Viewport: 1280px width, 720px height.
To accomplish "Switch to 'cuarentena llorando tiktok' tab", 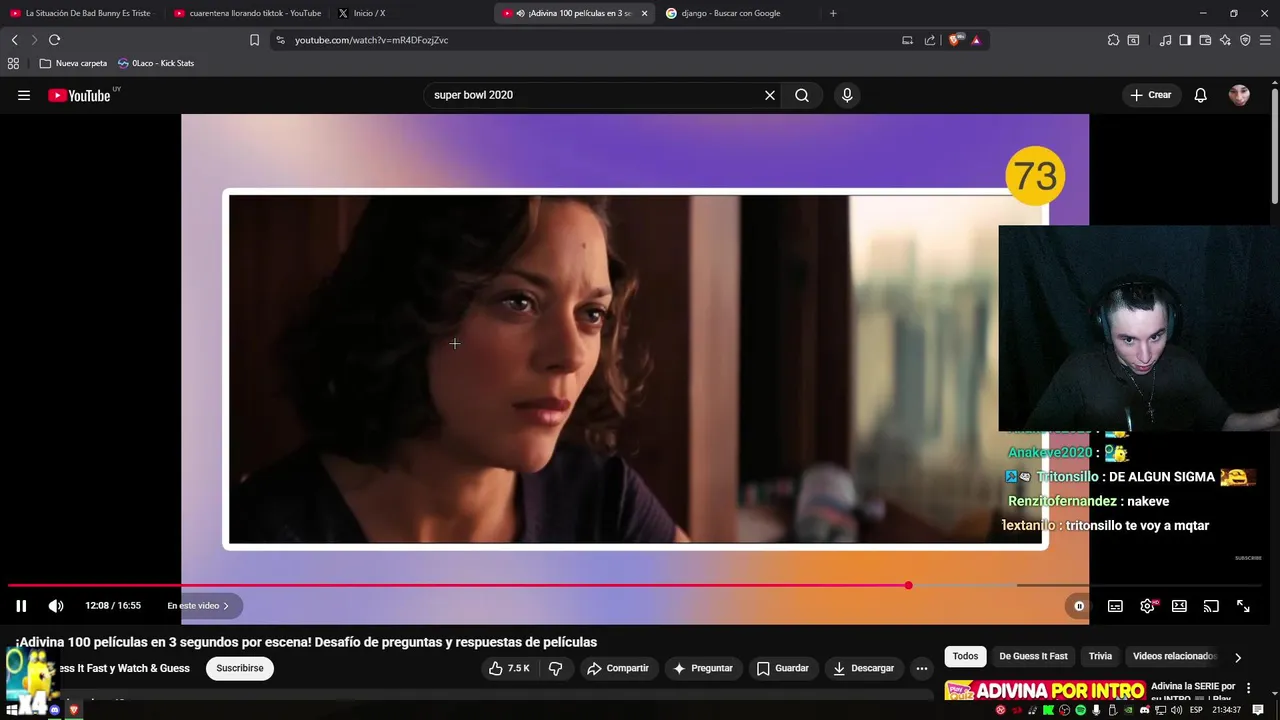I will [x=247, y=13].
